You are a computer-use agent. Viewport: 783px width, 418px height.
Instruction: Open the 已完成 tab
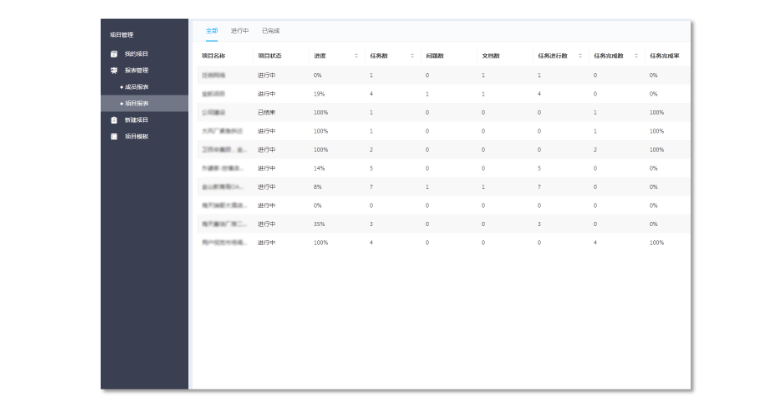tap(271, 31)
